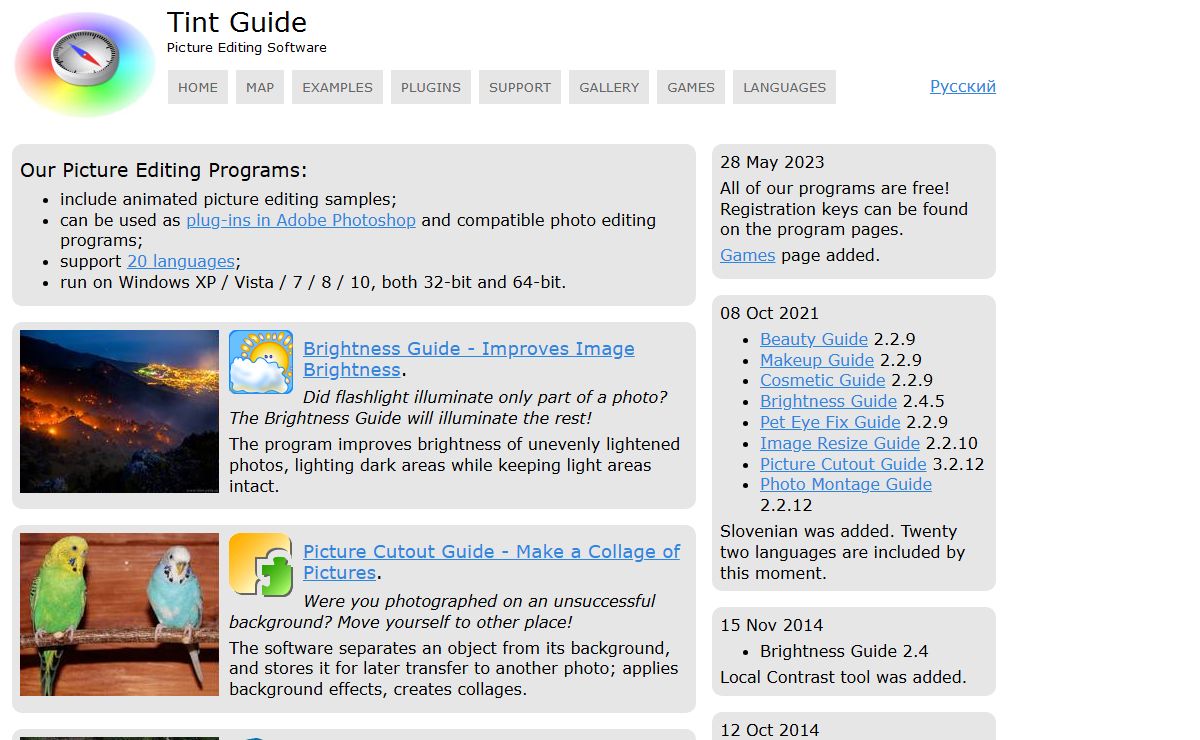The width and height of the screenshot is (1200, 740).
Task: Open the Picture Cutout Guide - Make a Collage link
Action: coord(491,552)
